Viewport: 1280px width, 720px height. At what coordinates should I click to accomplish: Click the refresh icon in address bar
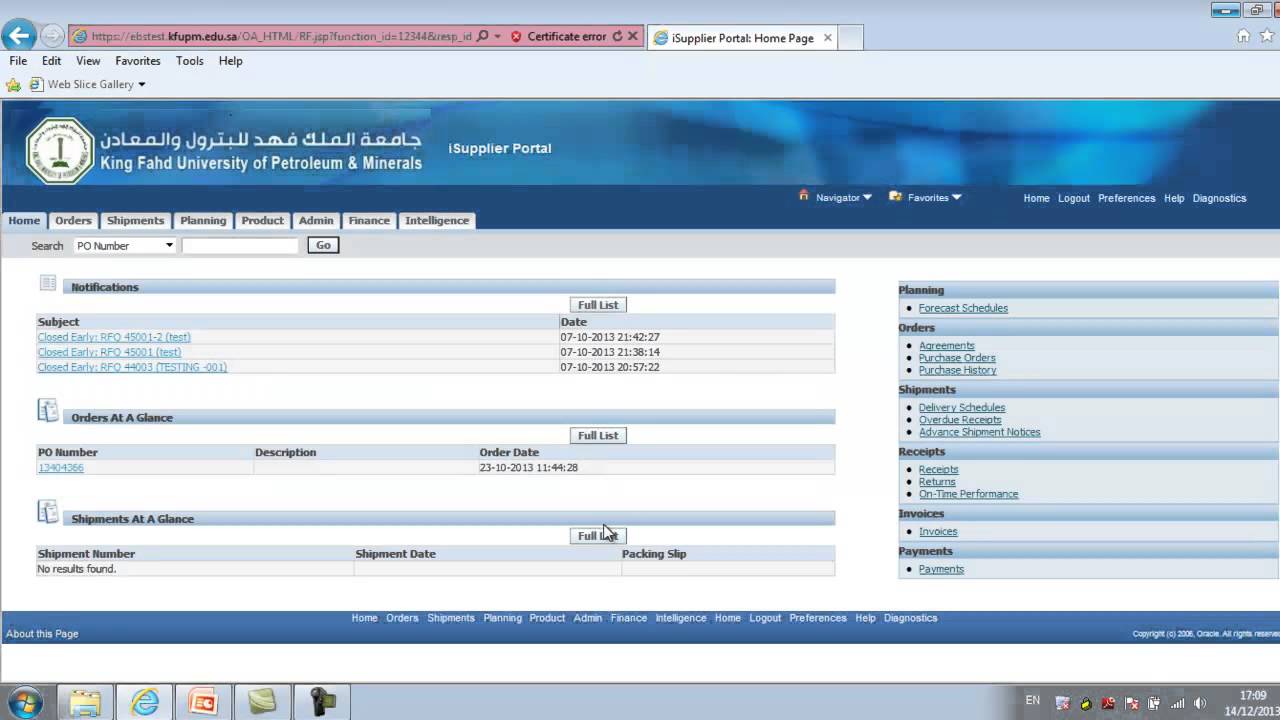click(x=617, y=36)
